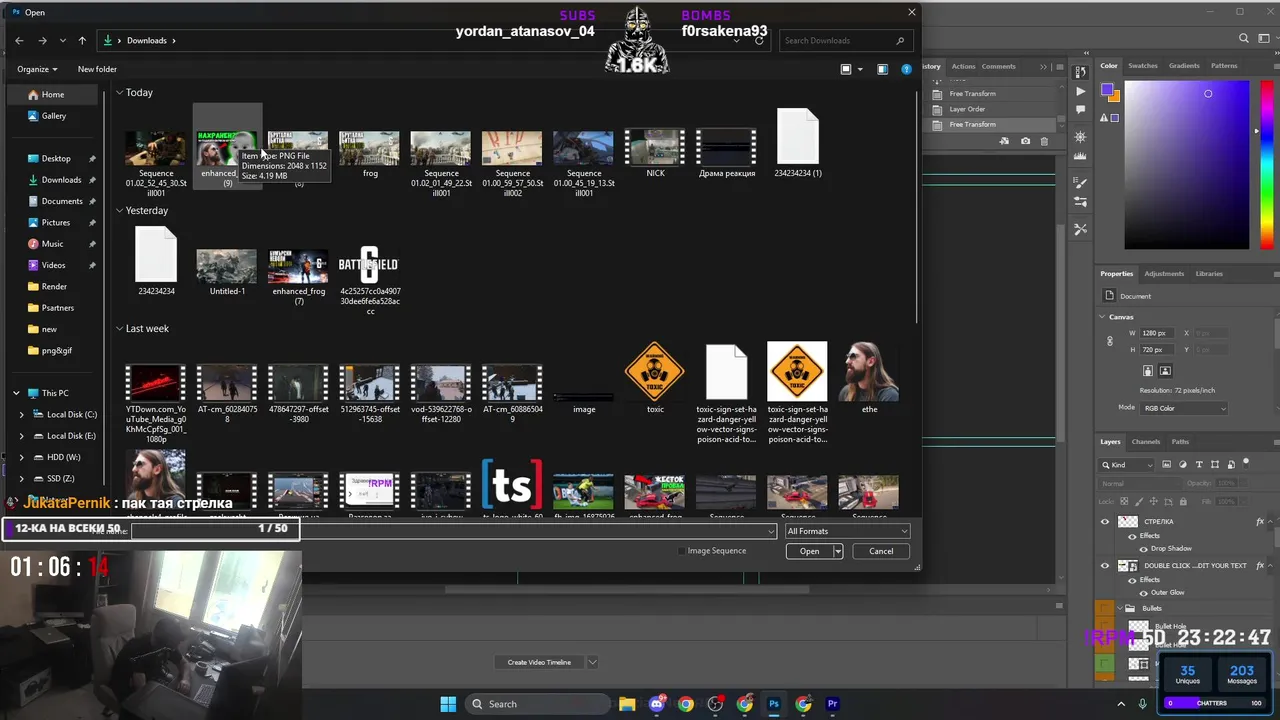Open the RGB Color mode dropdown
This screenshot has height=720, width=1280.
click(x=1183, y=408)
